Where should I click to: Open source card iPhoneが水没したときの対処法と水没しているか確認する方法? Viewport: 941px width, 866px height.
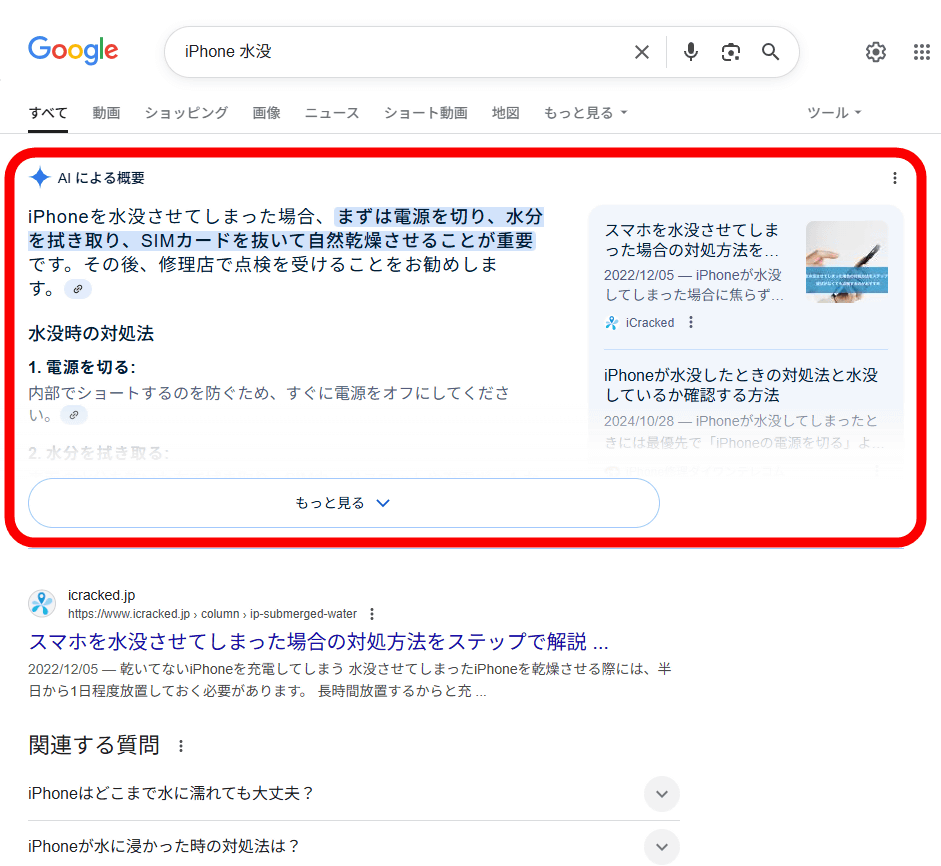741,385
